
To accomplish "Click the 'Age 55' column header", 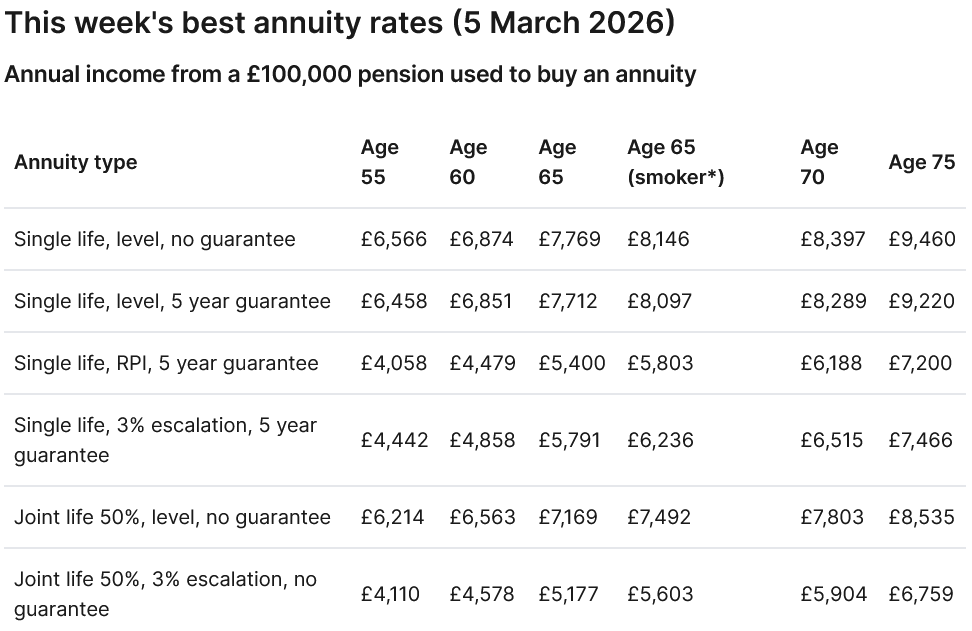I will [380, 162].
